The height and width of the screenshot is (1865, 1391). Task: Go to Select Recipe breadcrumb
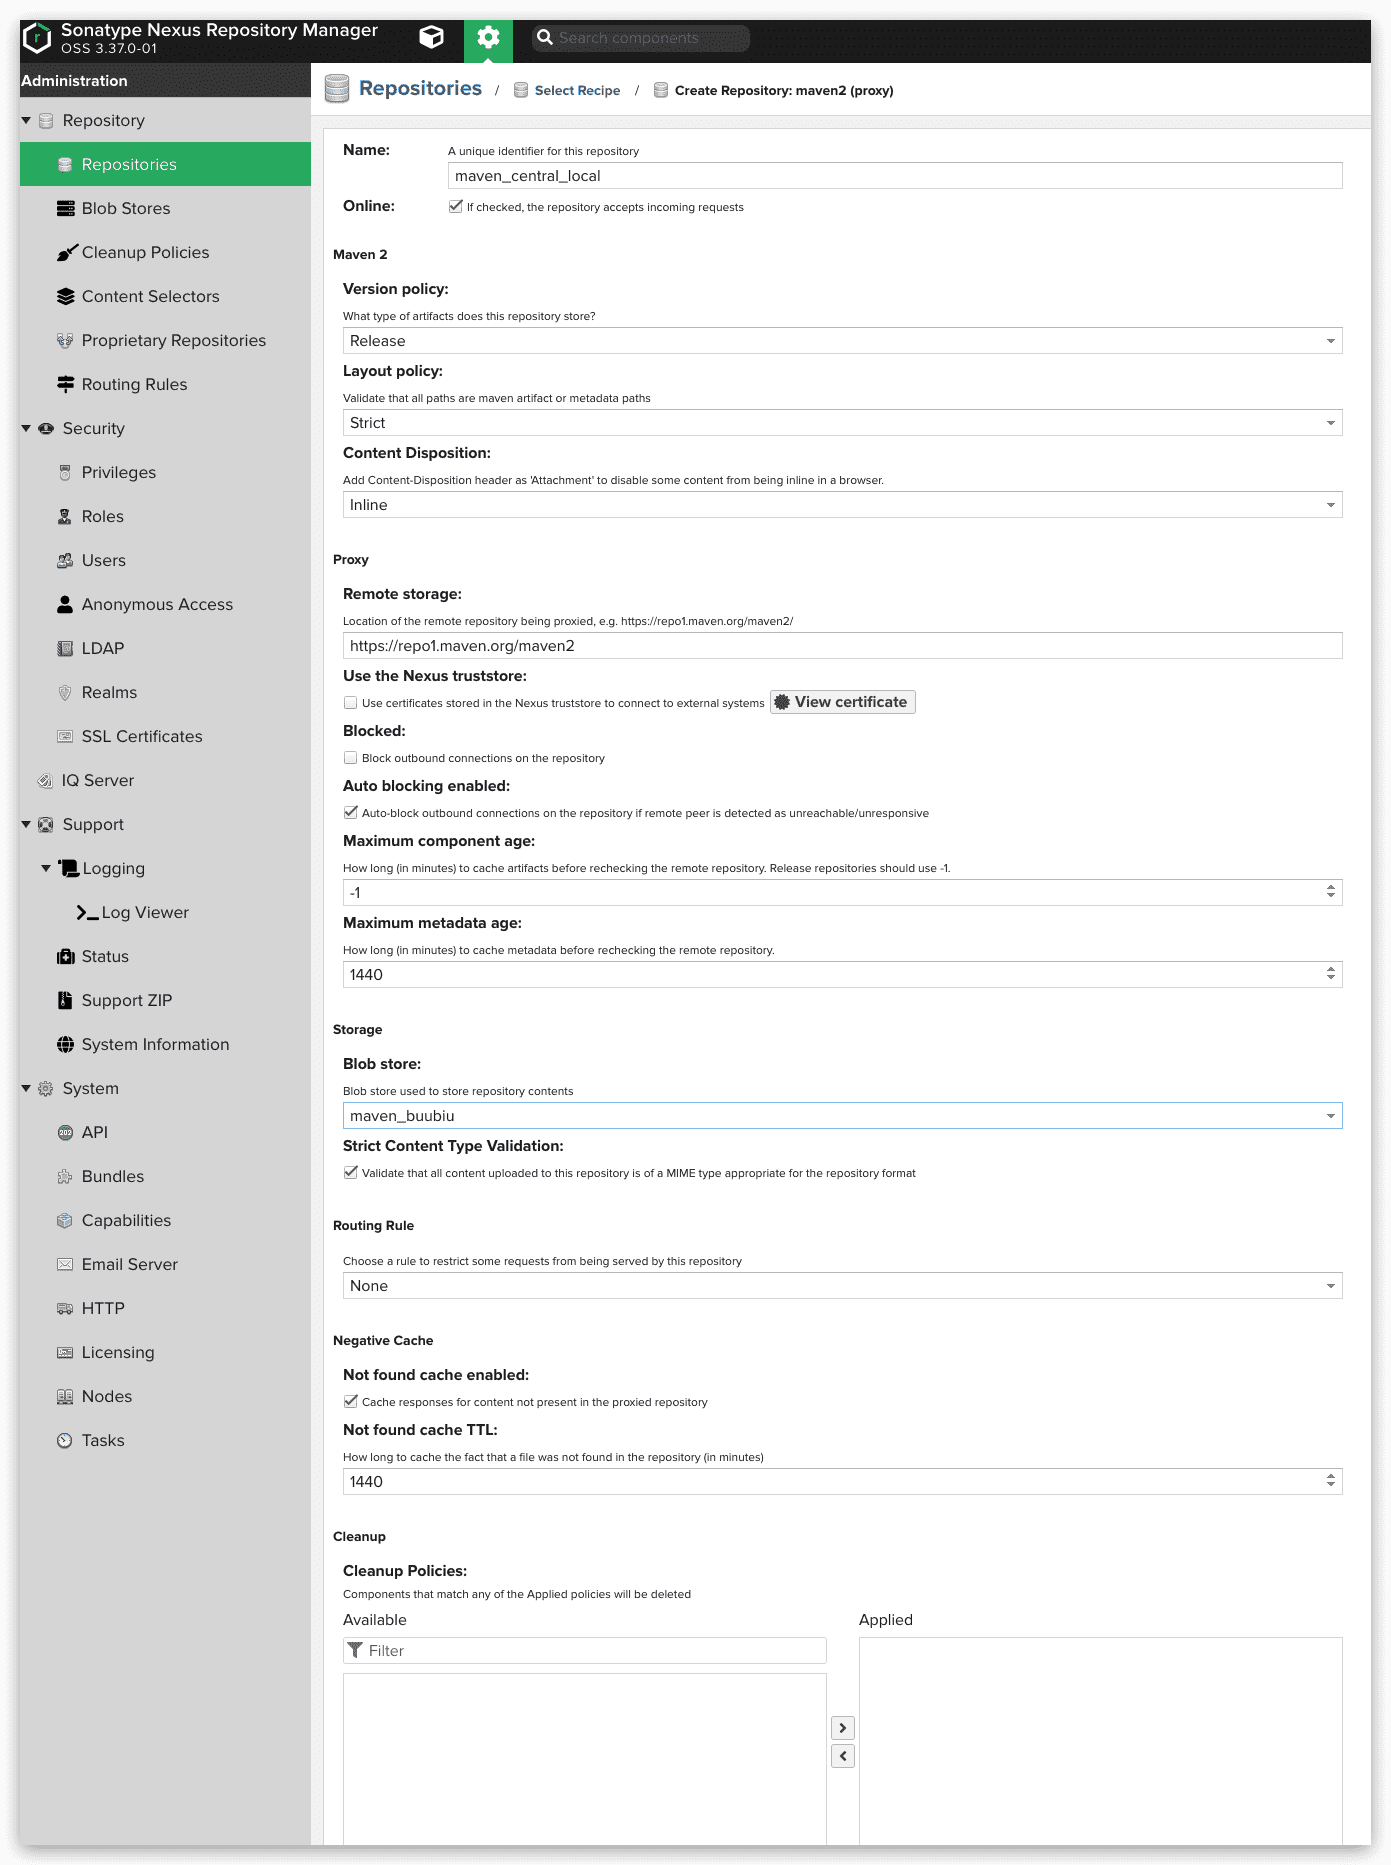(577, 91)
